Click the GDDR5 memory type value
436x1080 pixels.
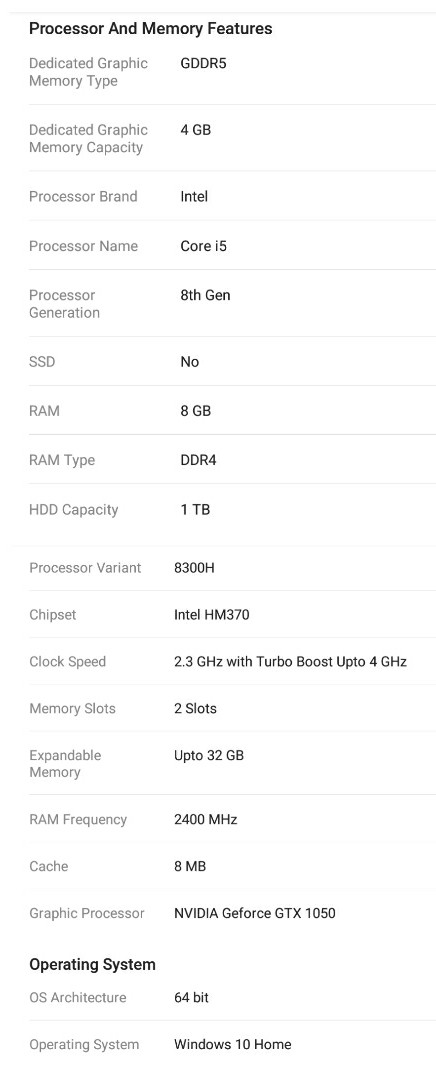point(203,63)
